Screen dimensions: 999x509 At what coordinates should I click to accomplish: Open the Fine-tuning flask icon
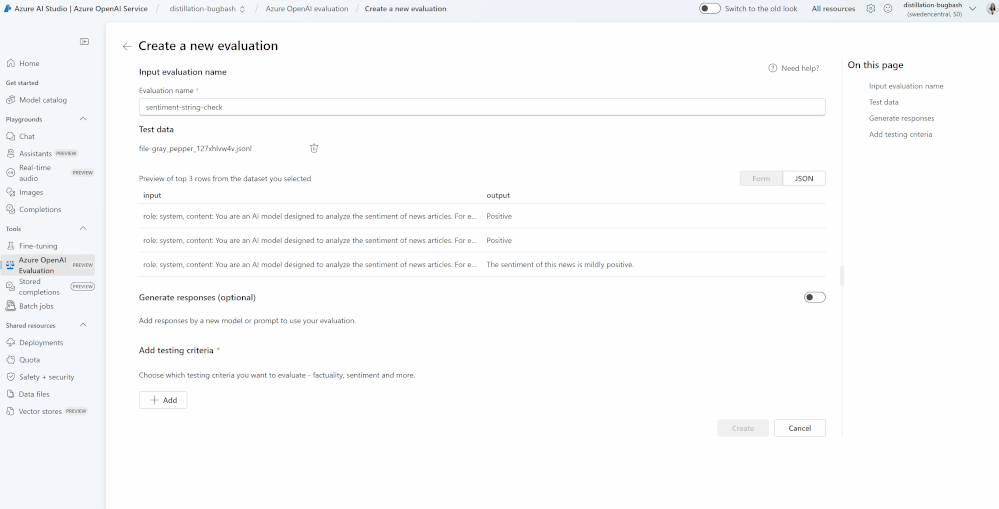click(10, 246)
